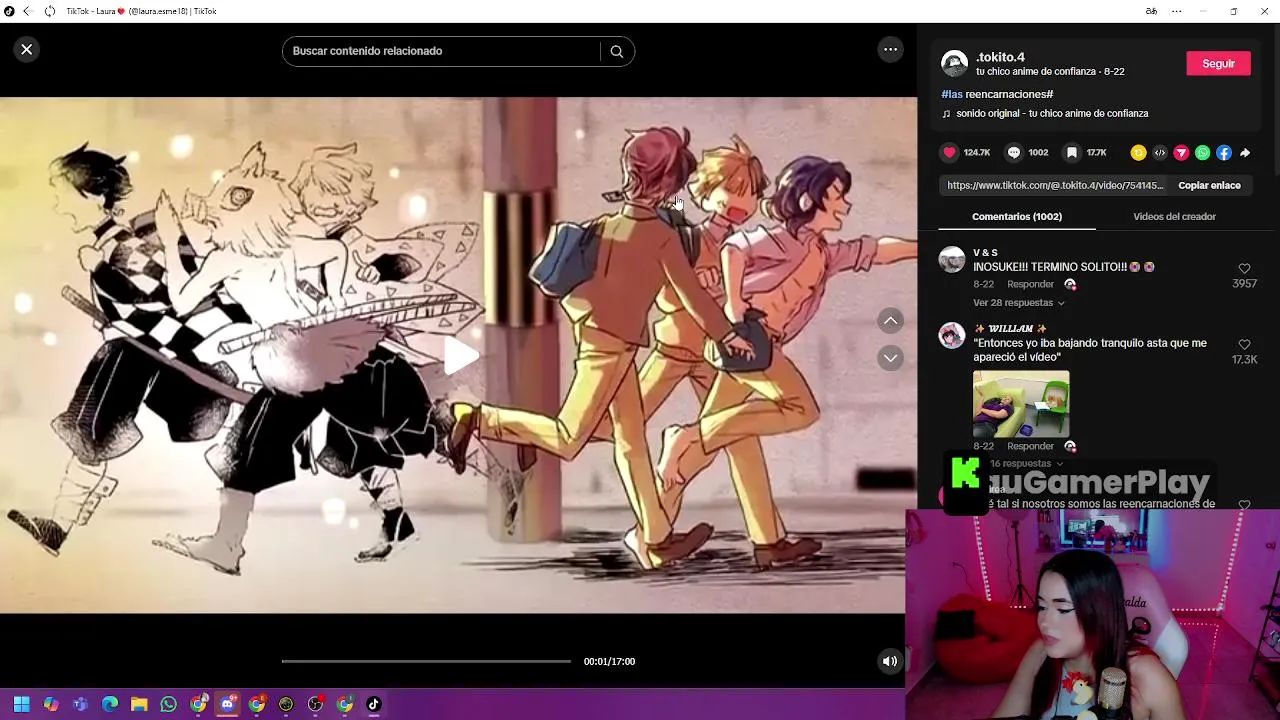Viewport: 1280px width, 720px height.
Task: Send to friends via red paper-plane icon
Action: pyautogui.click(x=1181, y=153)
